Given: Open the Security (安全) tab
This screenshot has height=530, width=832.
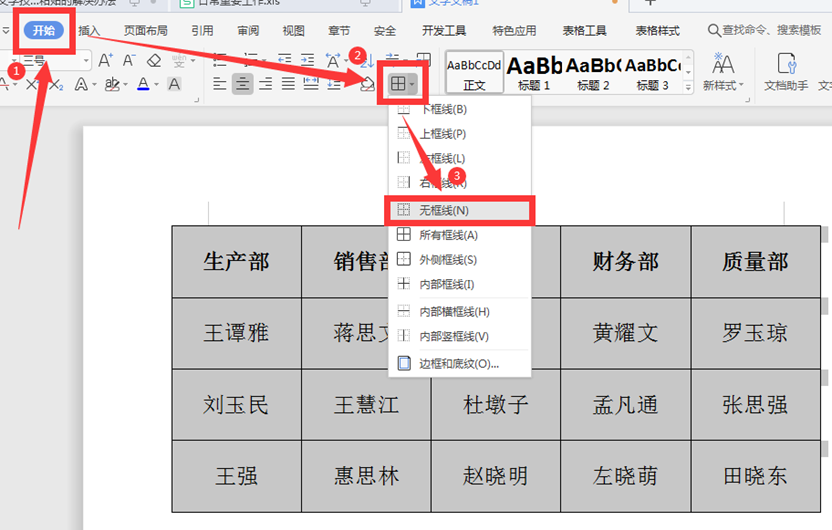Looking at the screenshot, I should coord(385,30).
